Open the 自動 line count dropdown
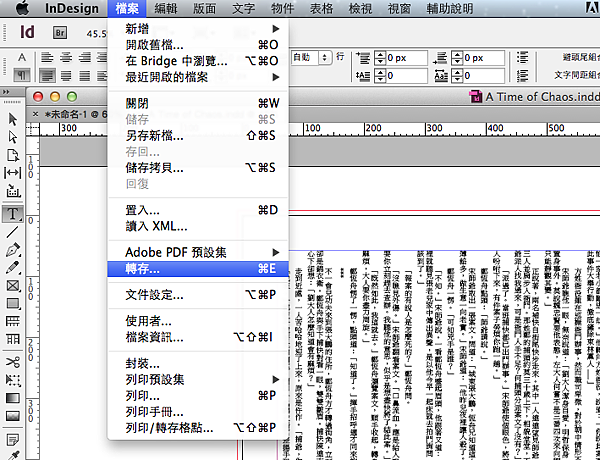Screen dimensions: 600x460 pos(324,57)
